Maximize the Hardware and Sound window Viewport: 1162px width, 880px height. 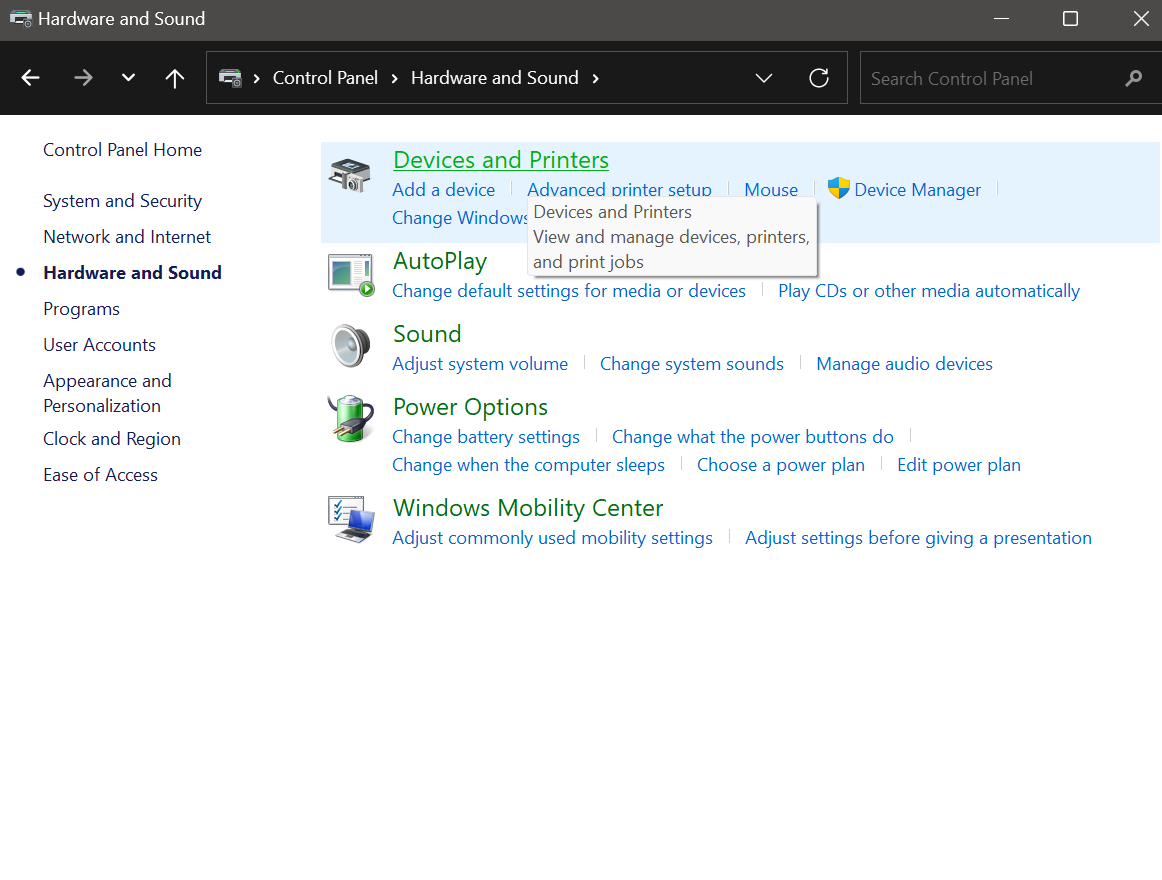click(1070, 19)
